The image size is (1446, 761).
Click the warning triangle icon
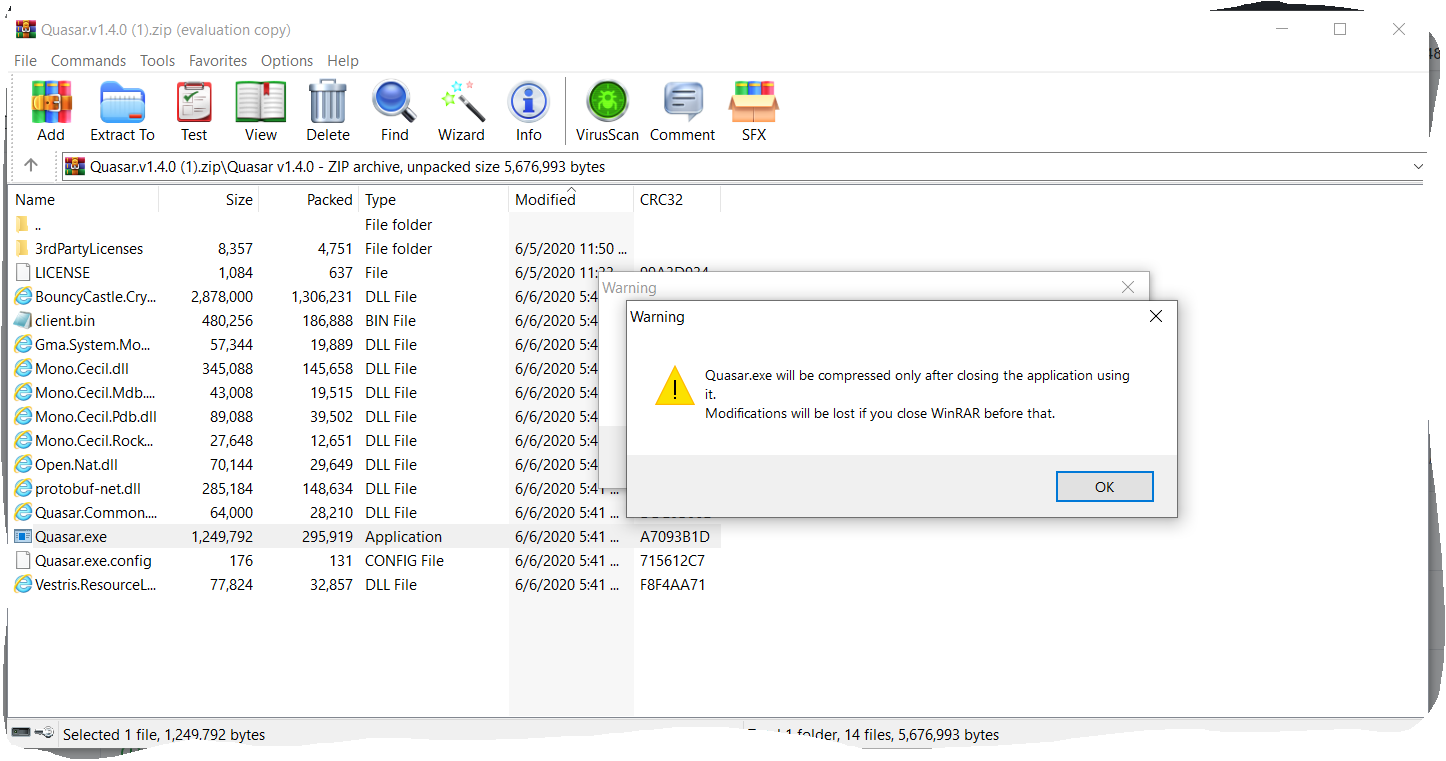coord(675,385)
